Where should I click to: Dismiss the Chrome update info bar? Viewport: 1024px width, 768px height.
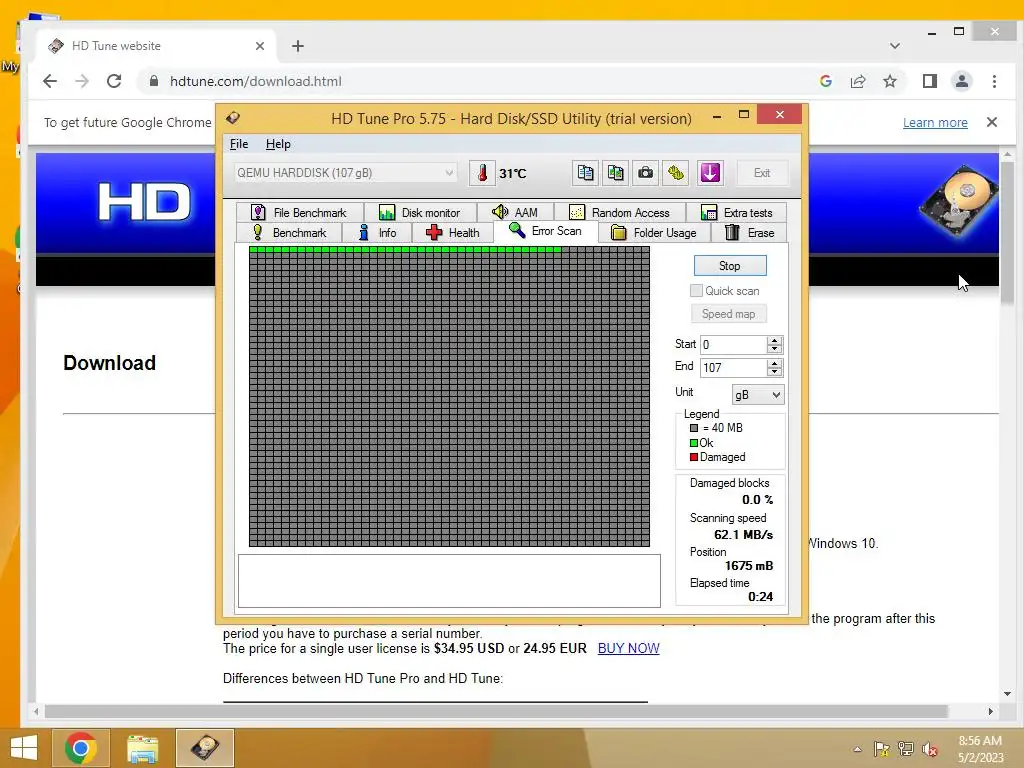[x=991, y=122]
